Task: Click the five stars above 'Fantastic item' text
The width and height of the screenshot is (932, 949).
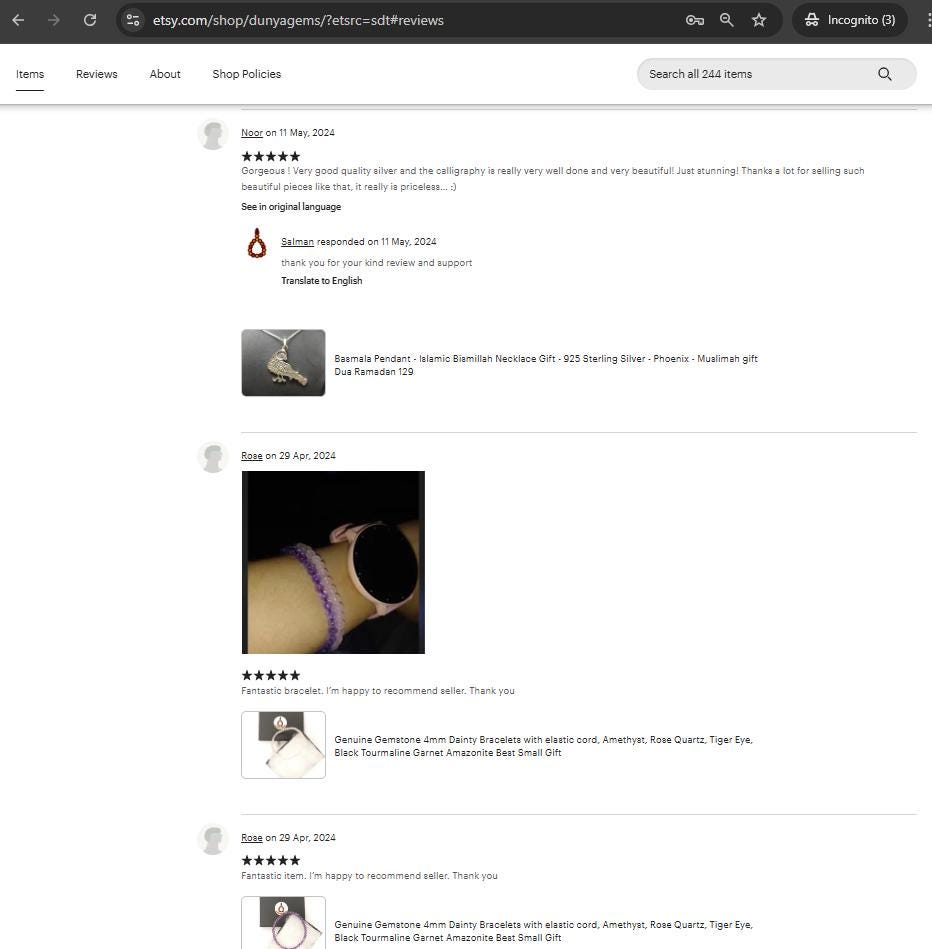Action: (x=271, y=860)
